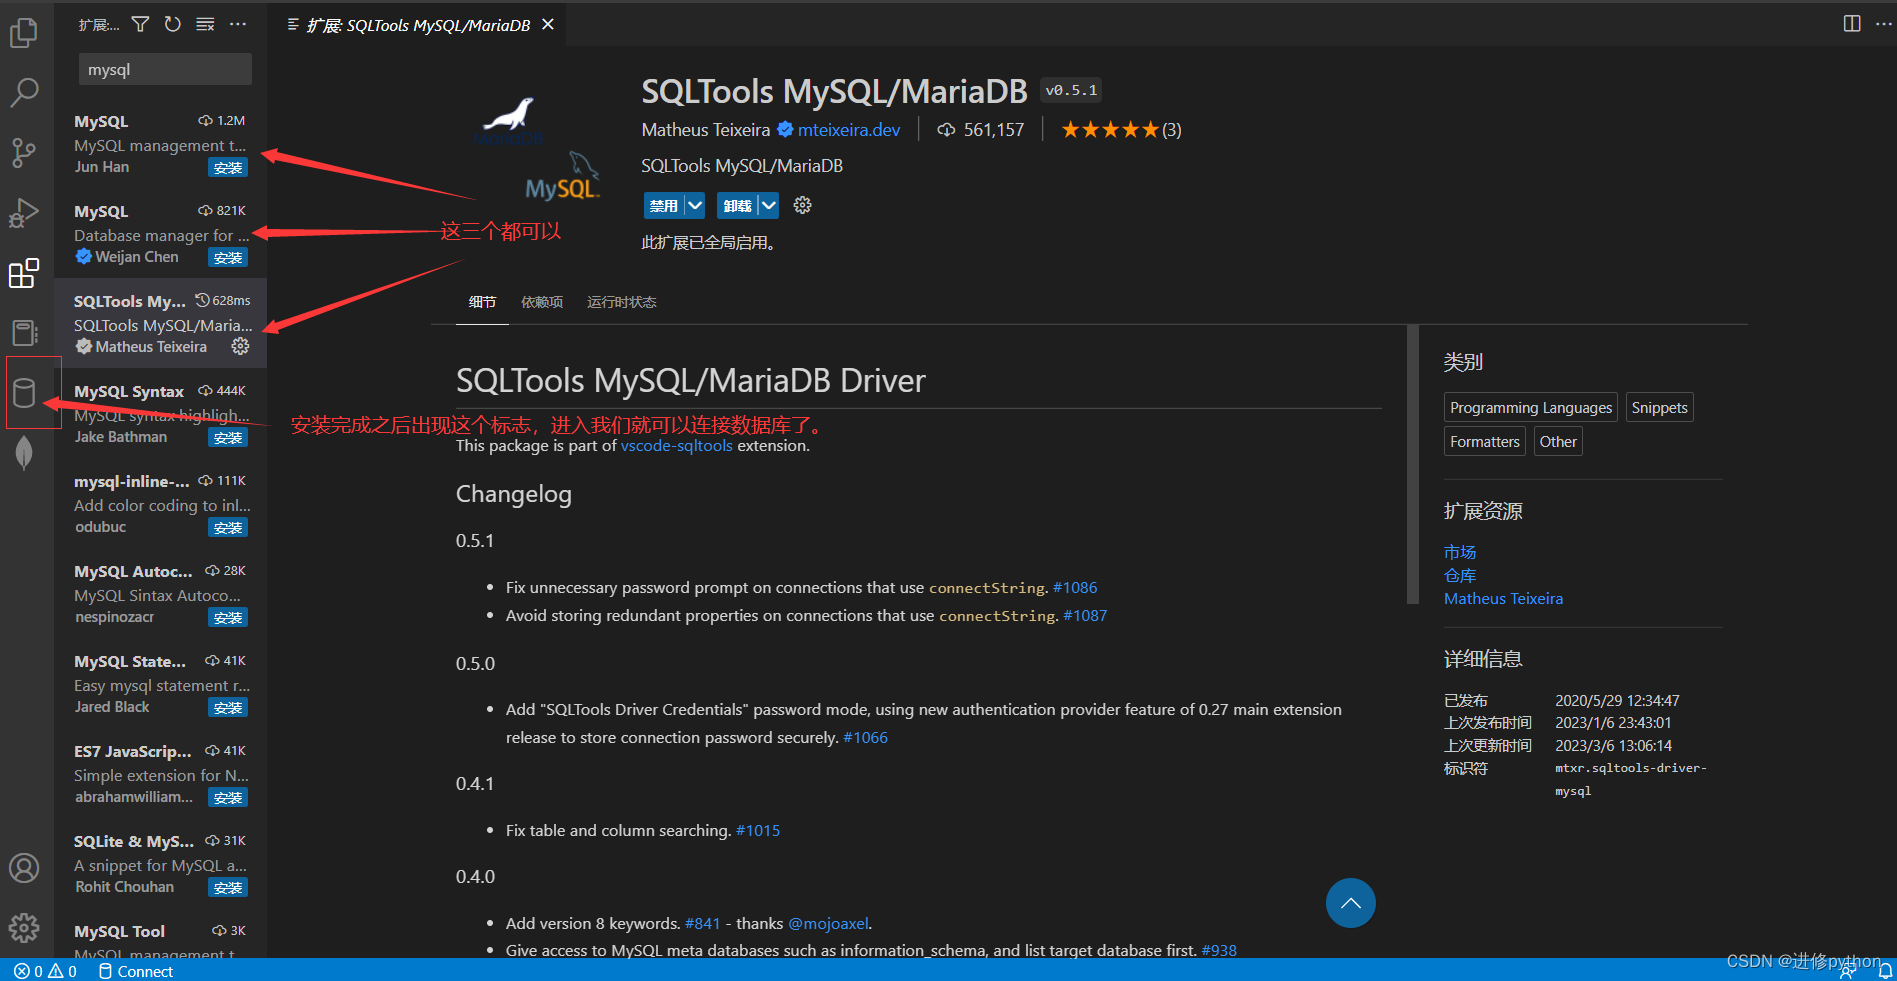Open the five-star rating reviews
Viewport: 1897px width, 981px height.
pyautogui.click(x=1121, y=130)
